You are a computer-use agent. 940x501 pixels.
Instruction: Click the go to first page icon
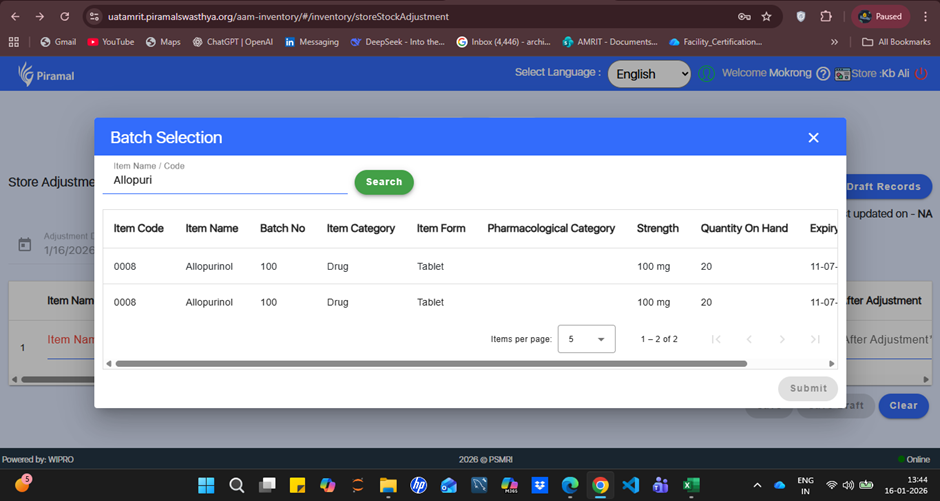[716, 339]
